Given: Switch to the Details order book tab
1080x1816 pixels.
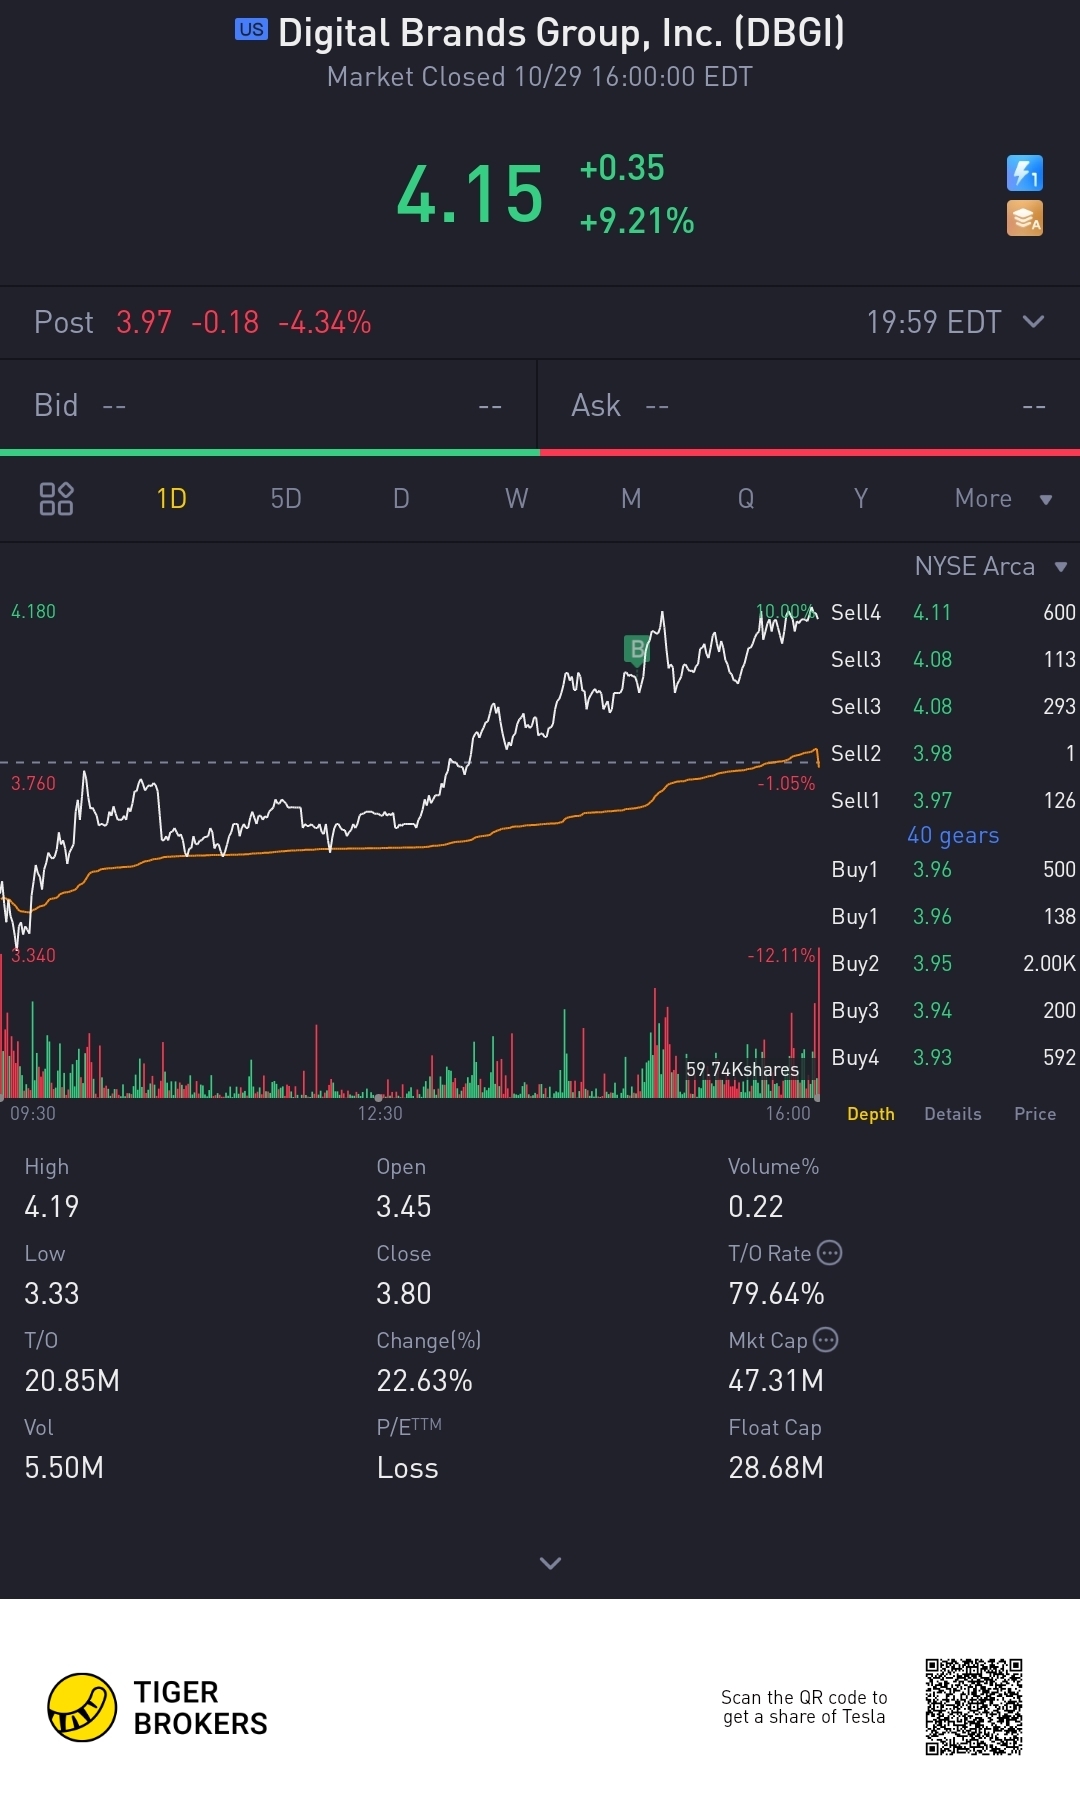Looking at the screenshot, I should tap(952, 1114).
